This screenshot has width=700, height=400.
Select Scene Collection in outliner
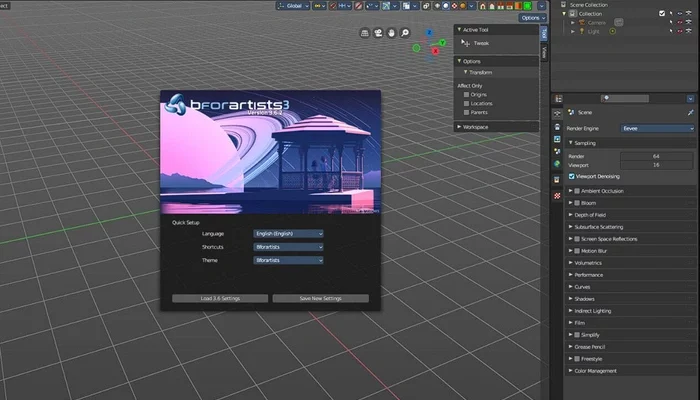(x=625, y=4)
